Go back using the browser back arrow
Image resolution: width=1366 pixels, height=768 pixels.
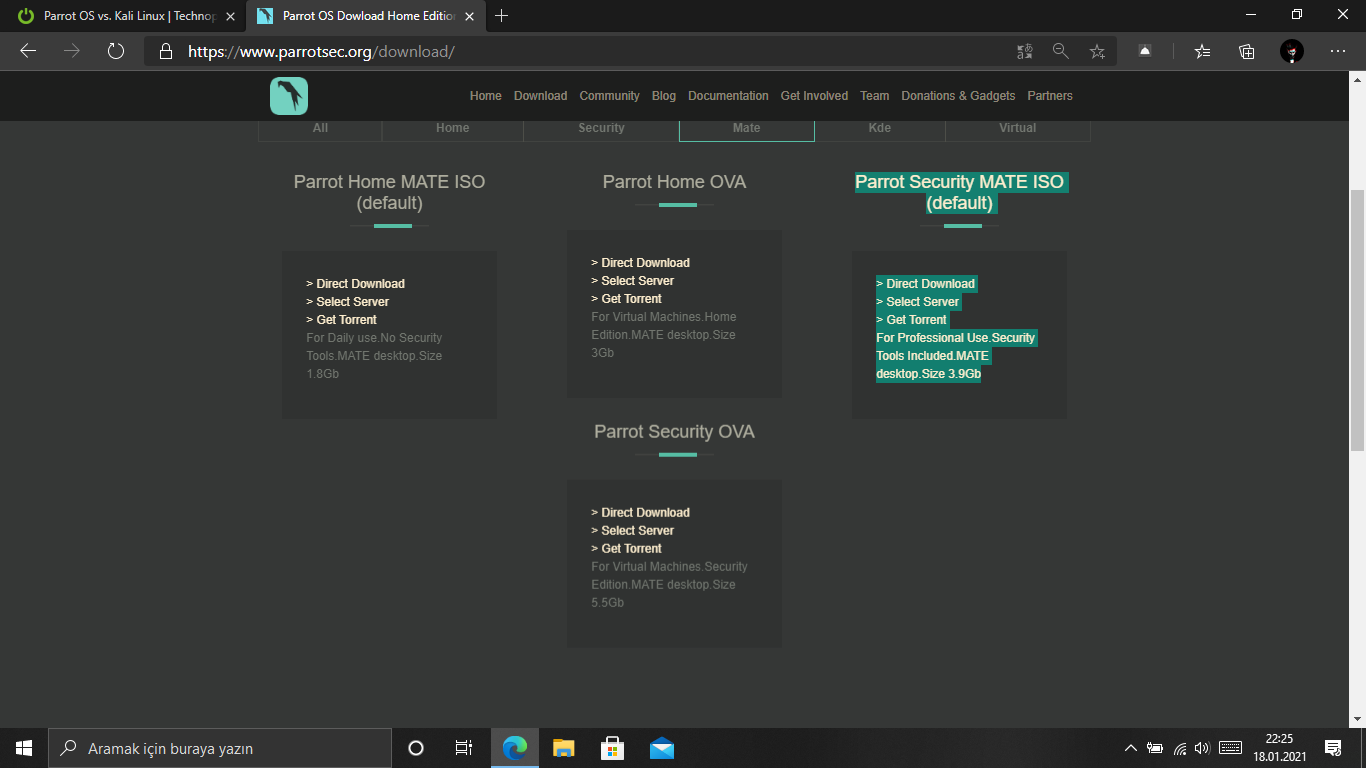(x=28, y=51)
